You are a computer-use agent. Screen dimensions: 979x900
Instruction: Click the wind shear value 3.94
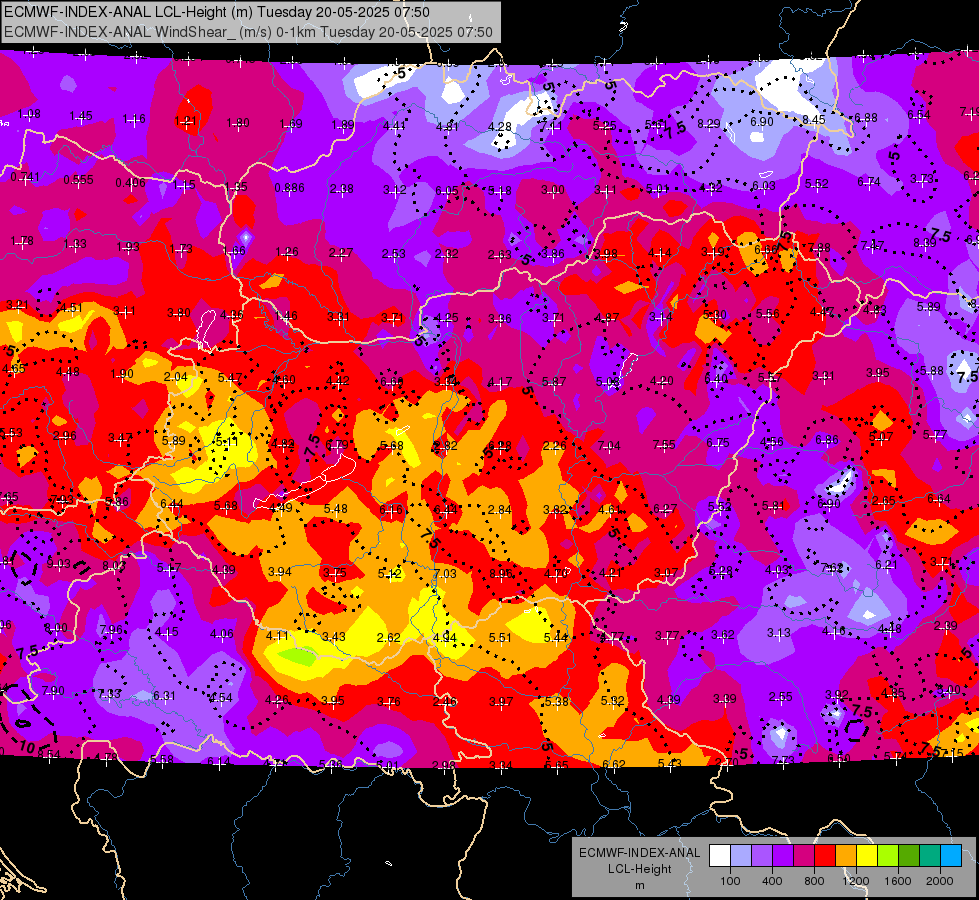(280, 571)
